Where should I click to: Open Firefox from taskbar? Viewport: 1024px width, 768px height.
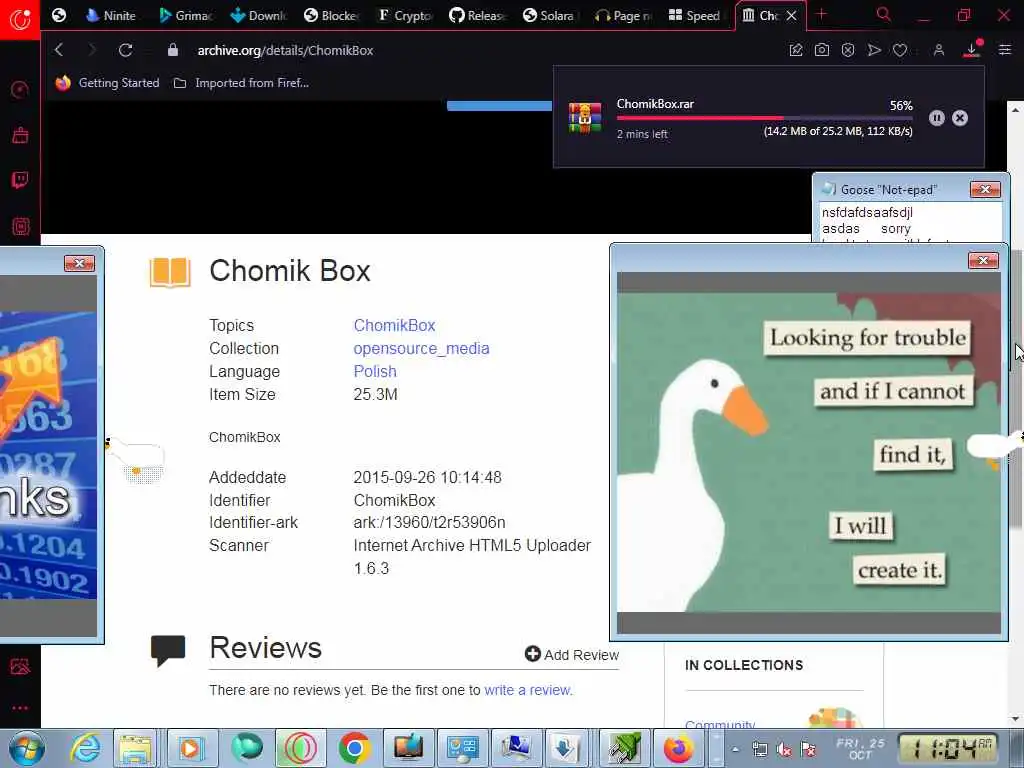pos(679,748)
